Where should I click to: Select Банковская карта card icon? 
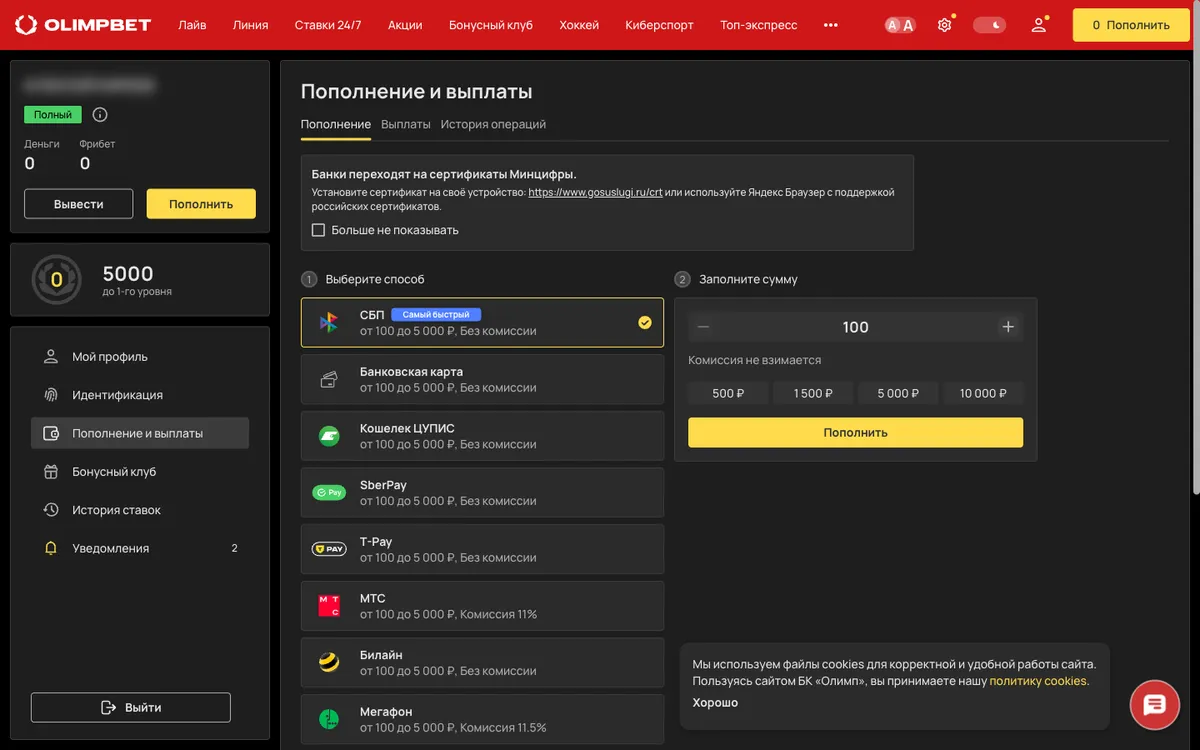[x=329, y=379]
